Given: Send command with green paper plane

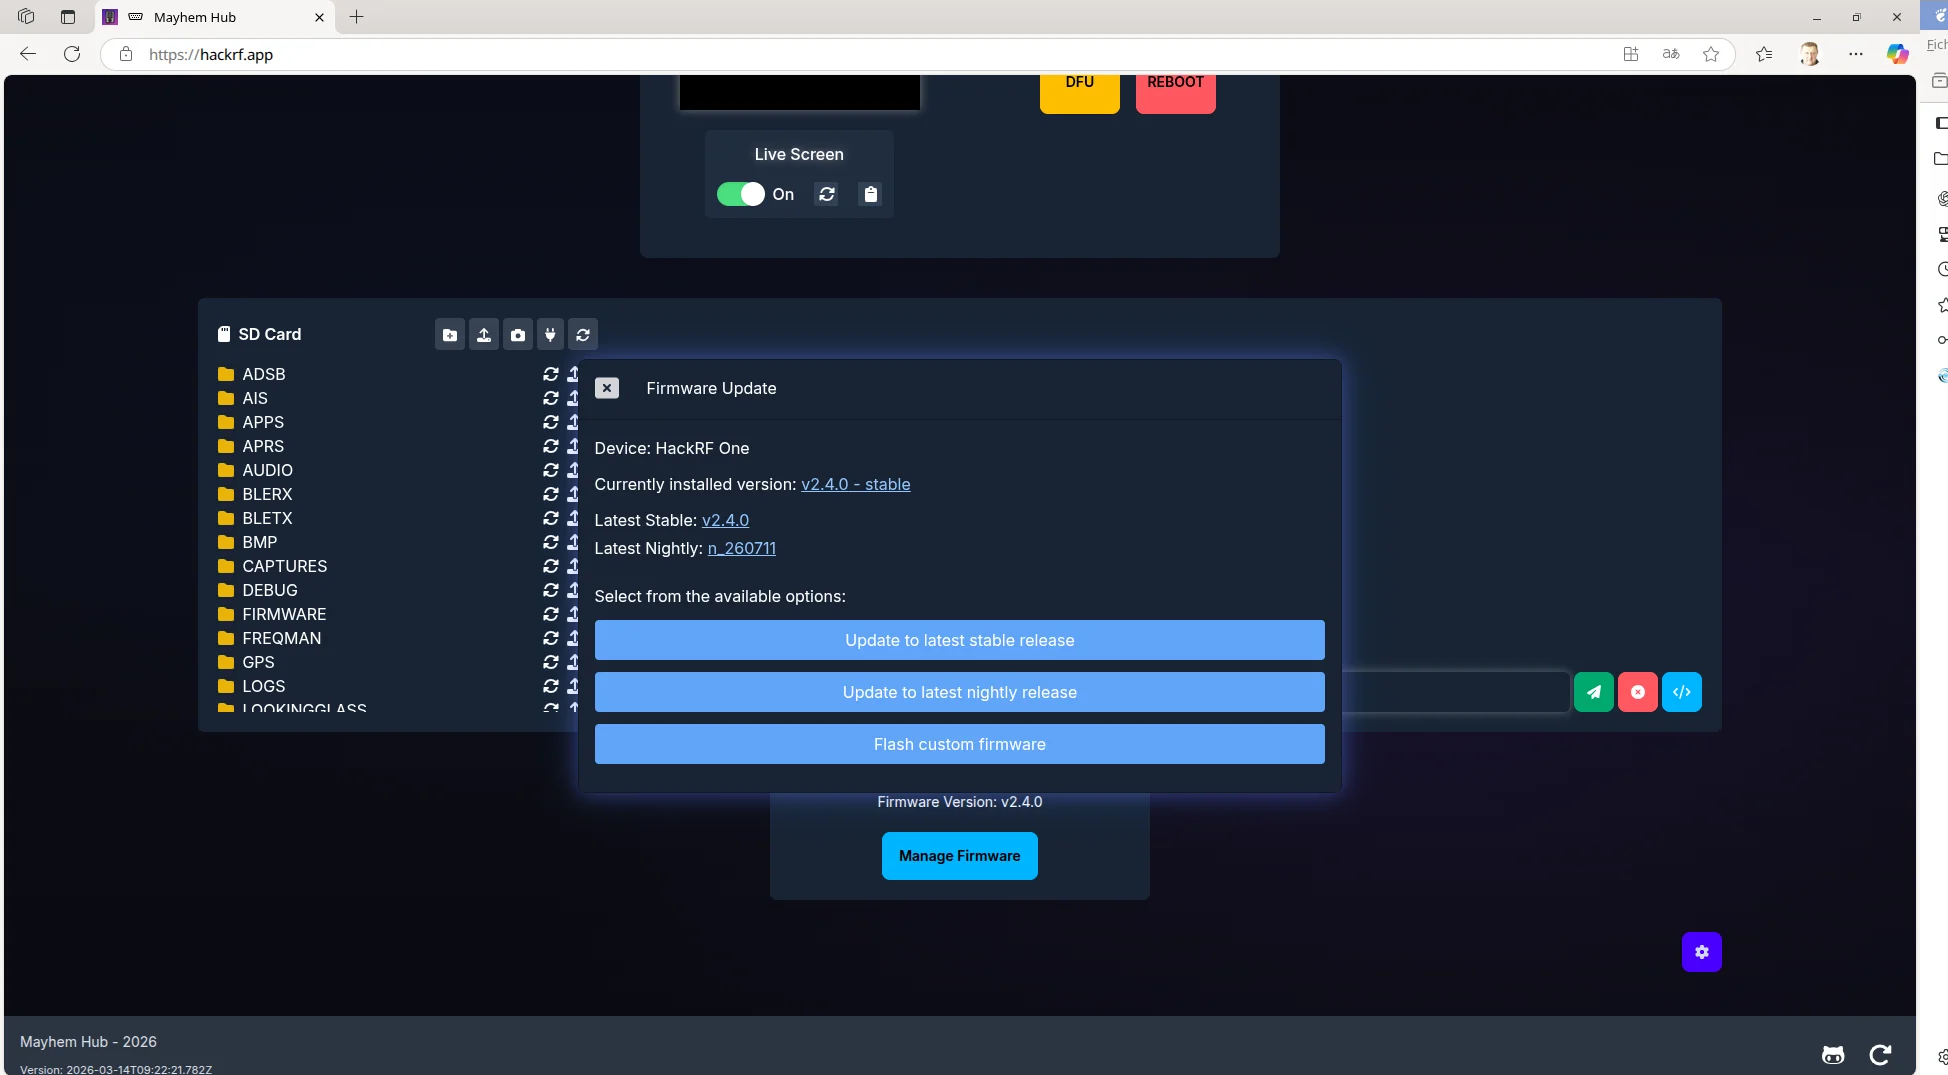Looking at the screenshot, I should (1594, 692).
